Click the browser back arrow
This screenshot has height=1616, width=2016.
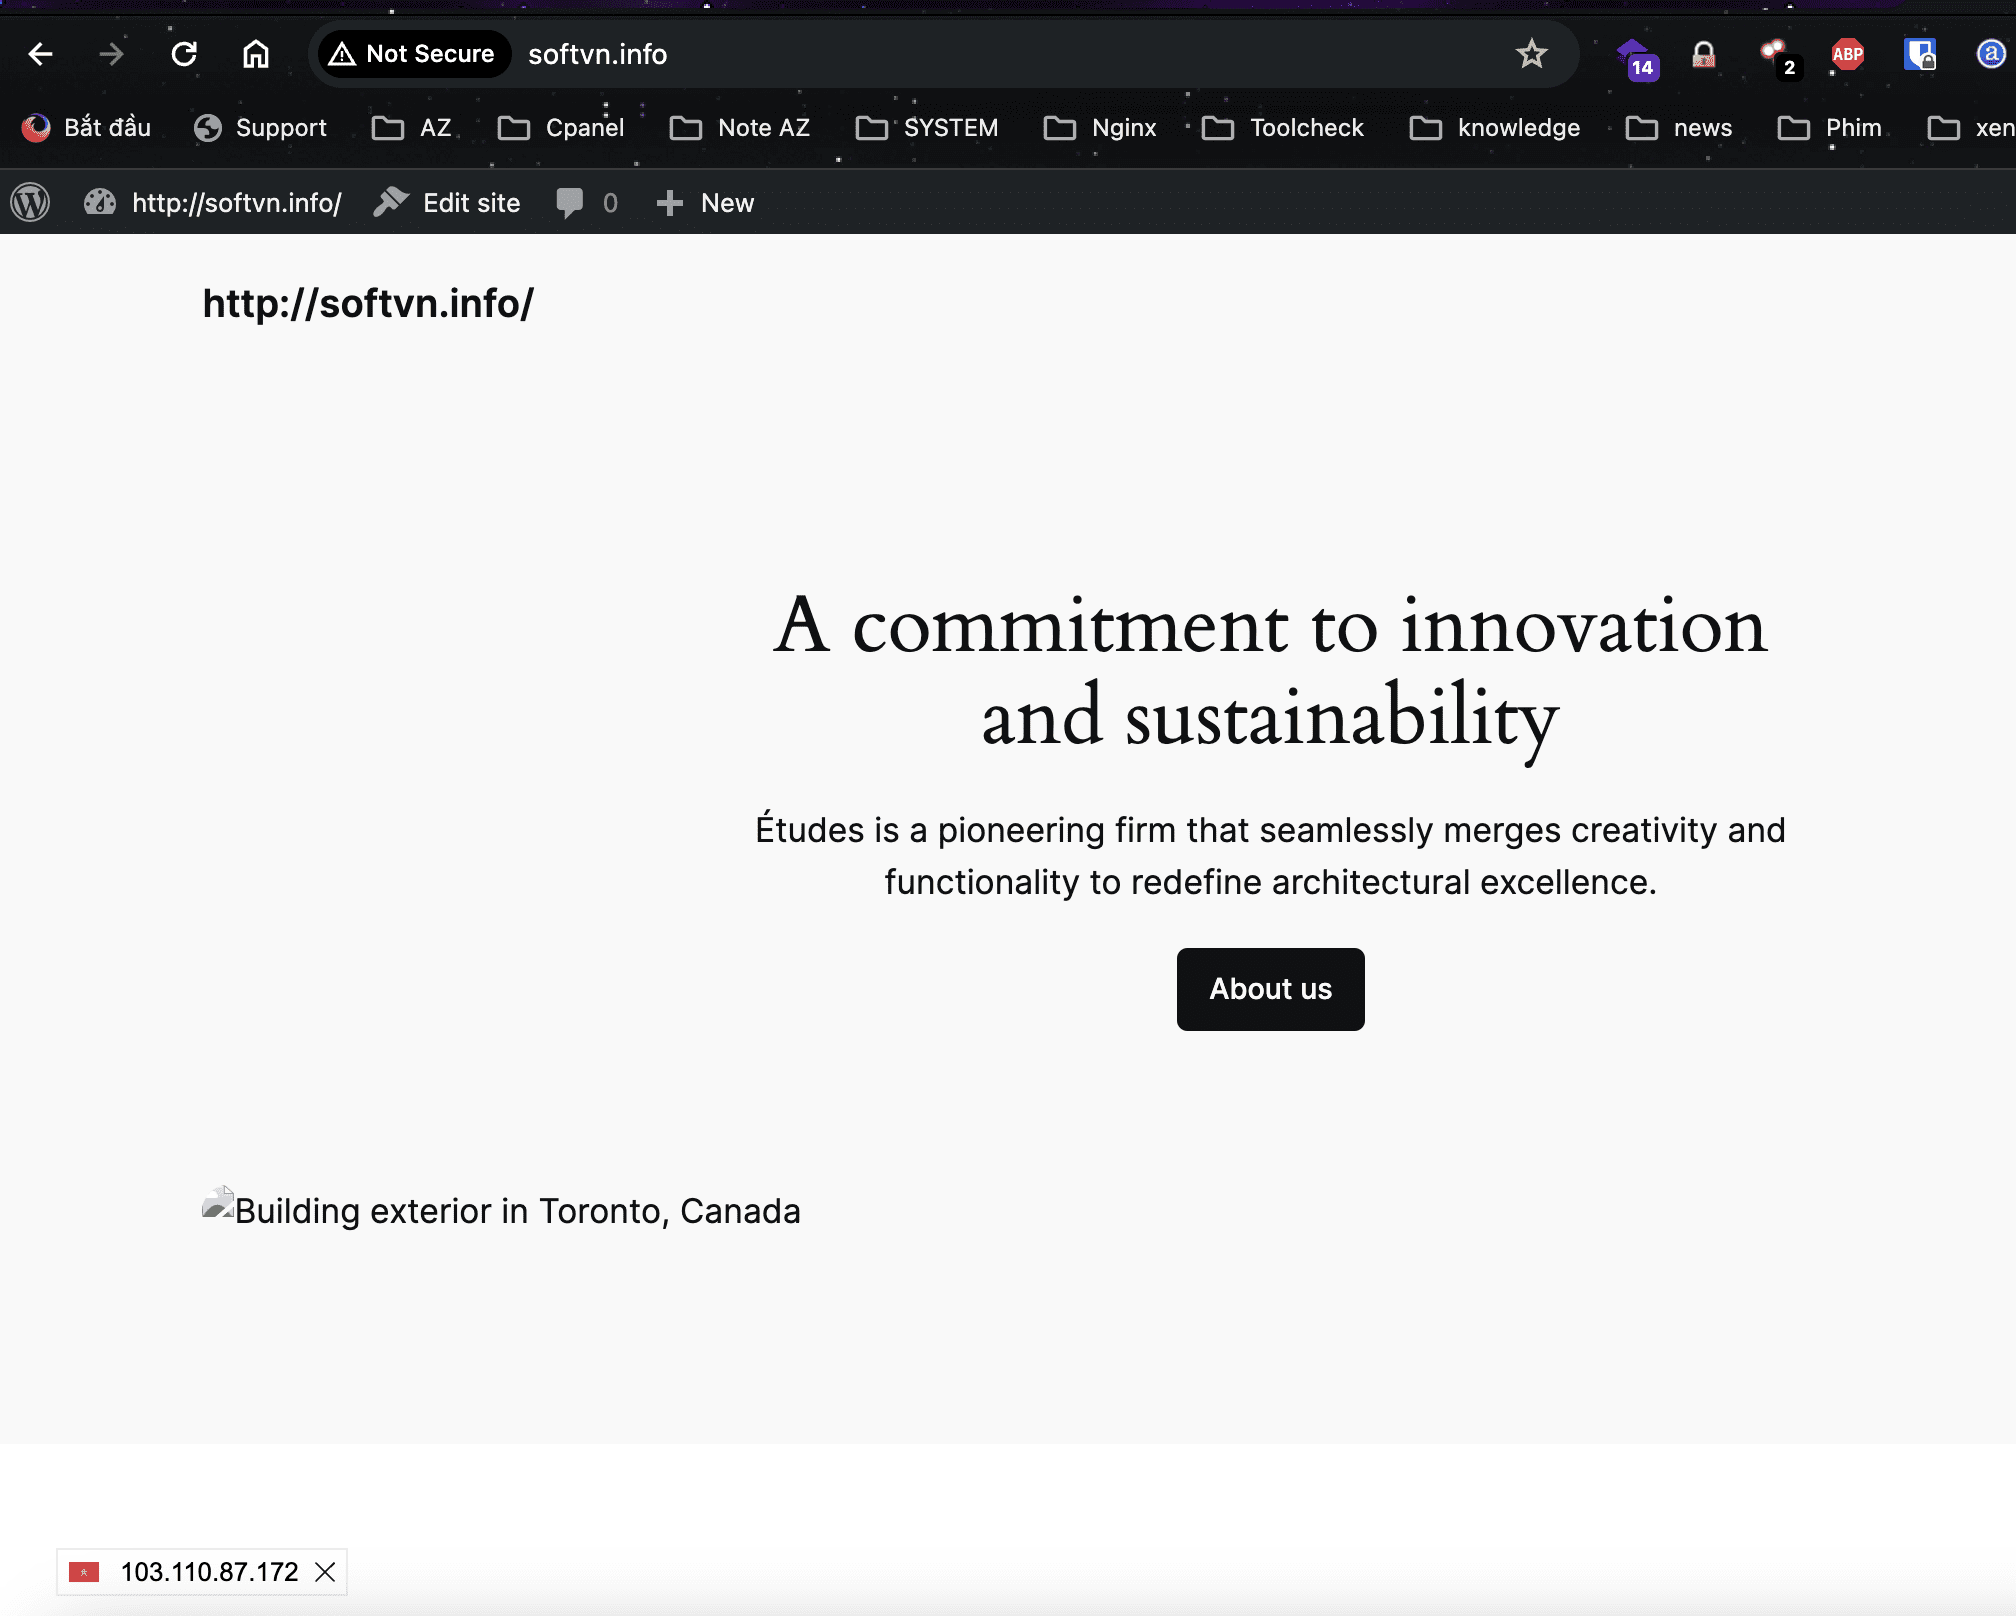pos(40,54)
